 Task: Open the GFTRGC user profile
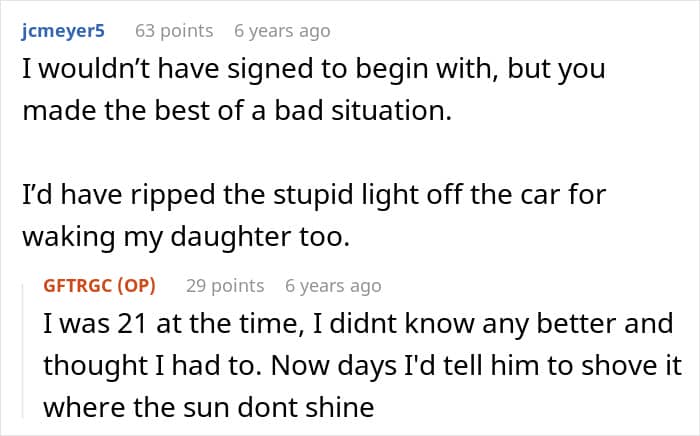coord(79,286)
